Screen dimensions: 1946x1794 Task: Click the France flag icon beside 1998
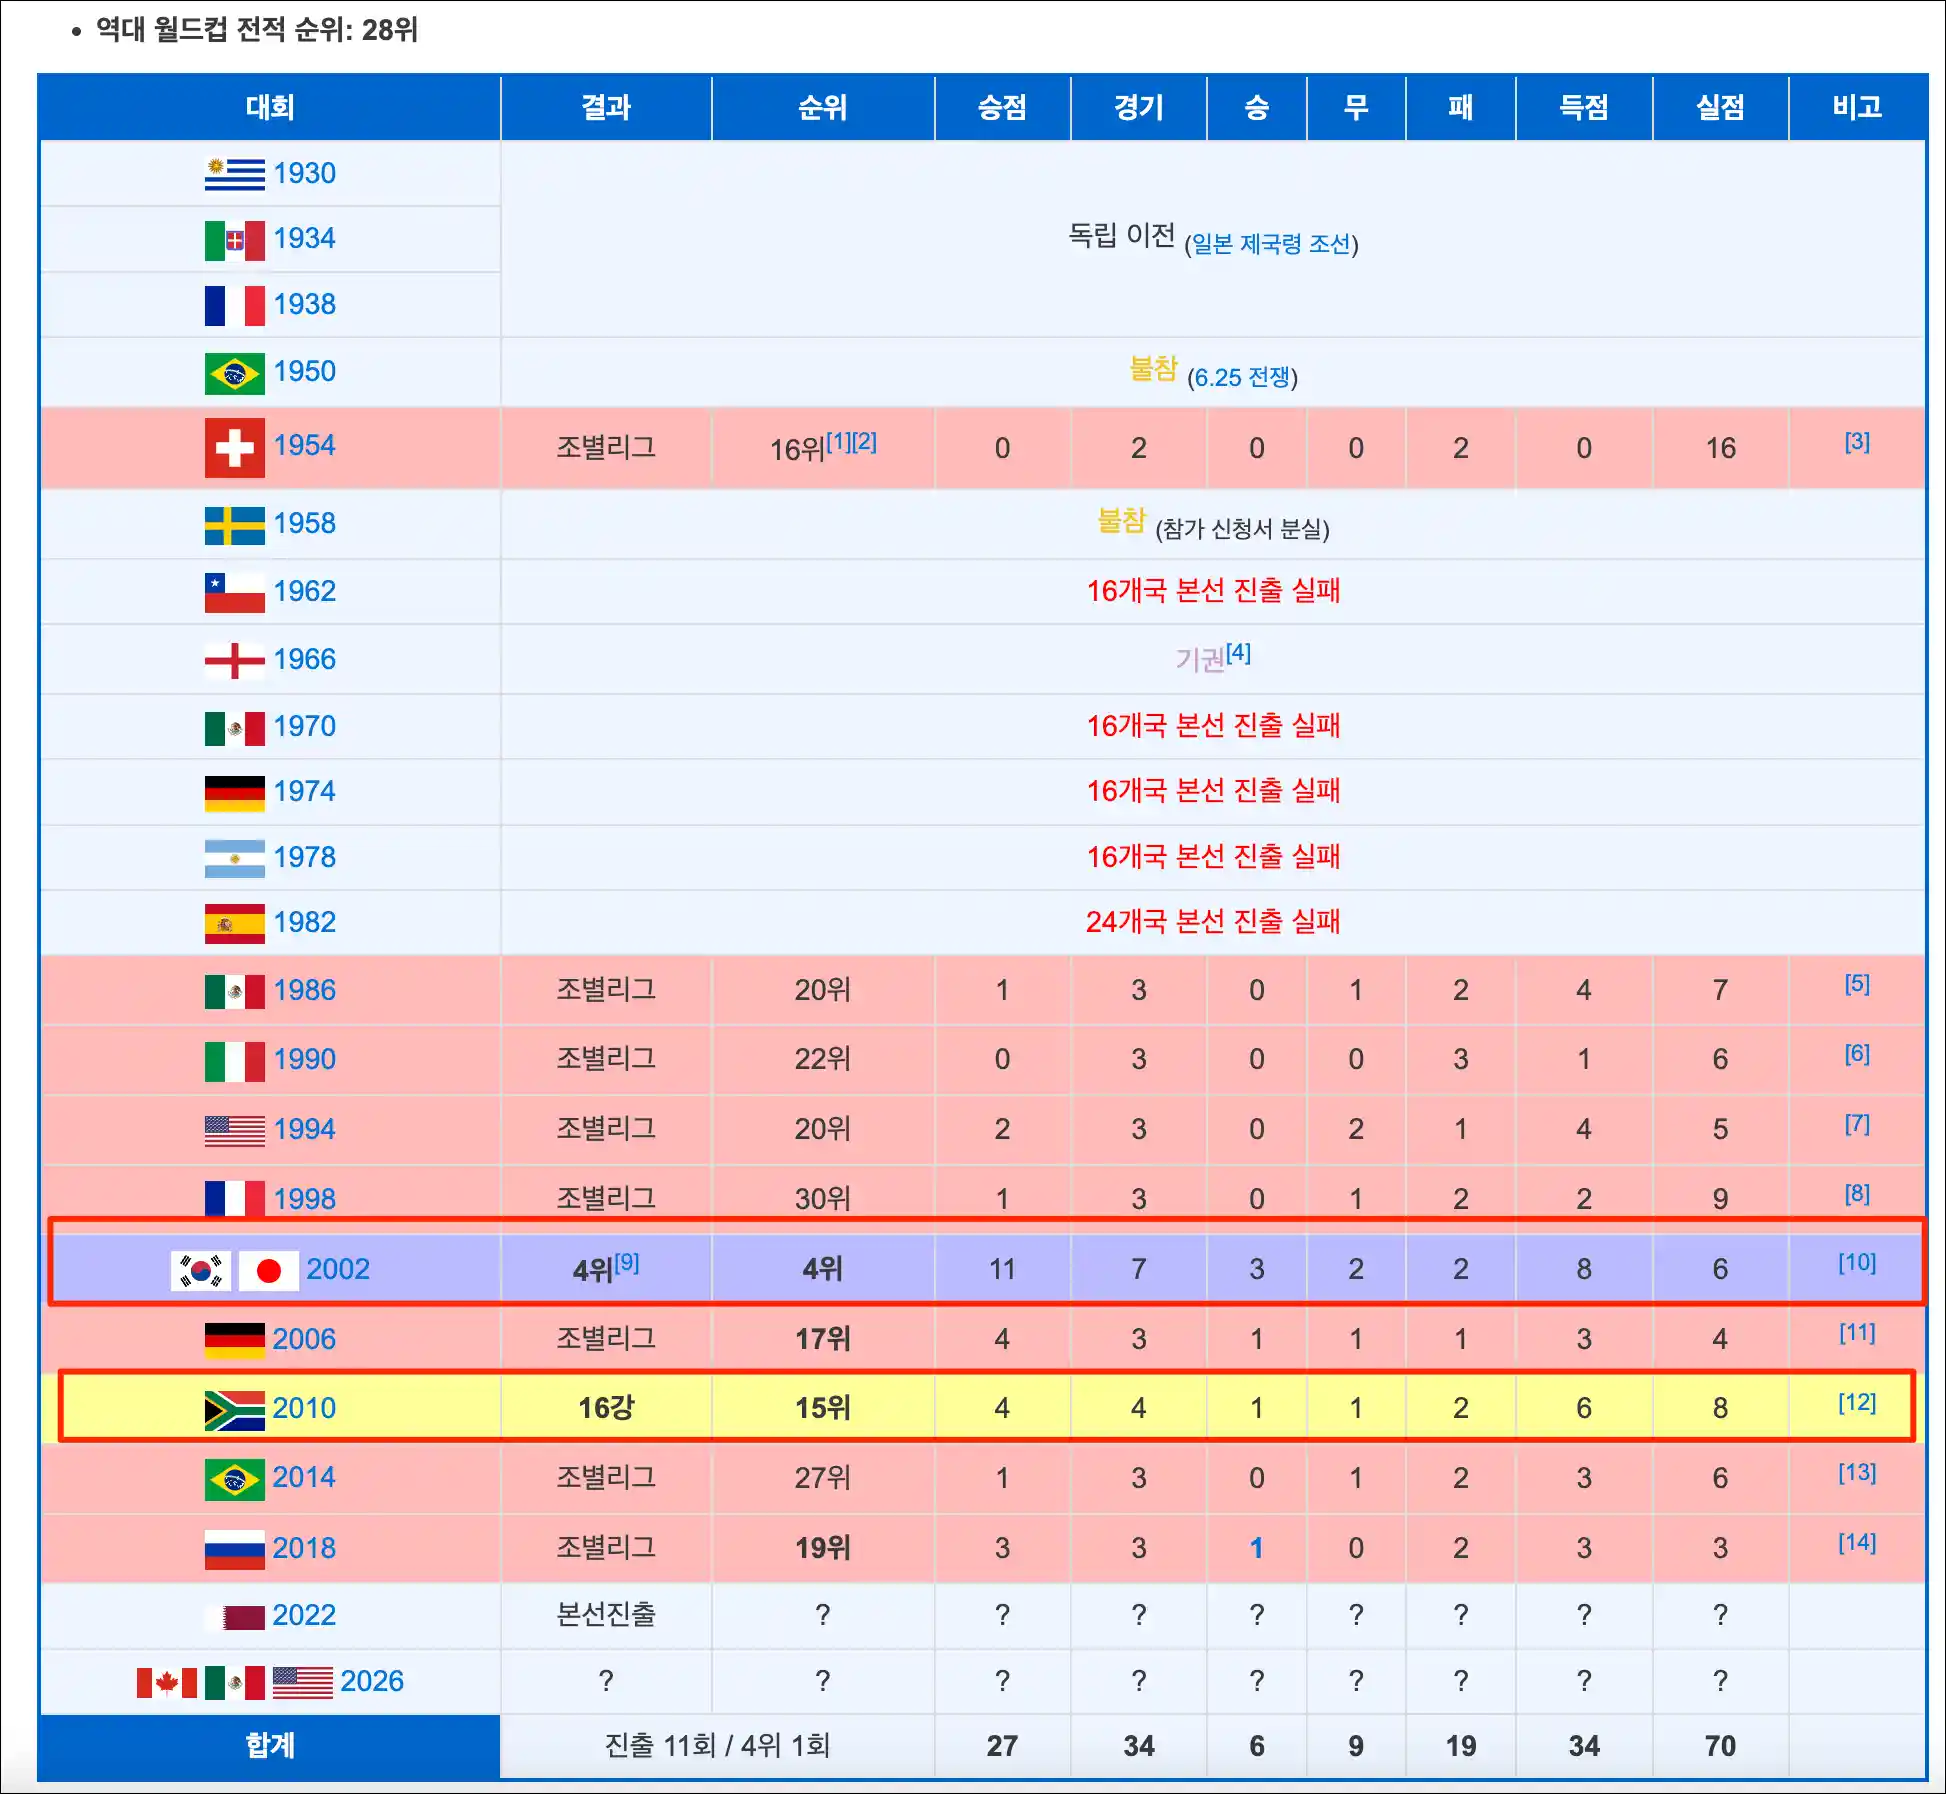[234, 1198]
